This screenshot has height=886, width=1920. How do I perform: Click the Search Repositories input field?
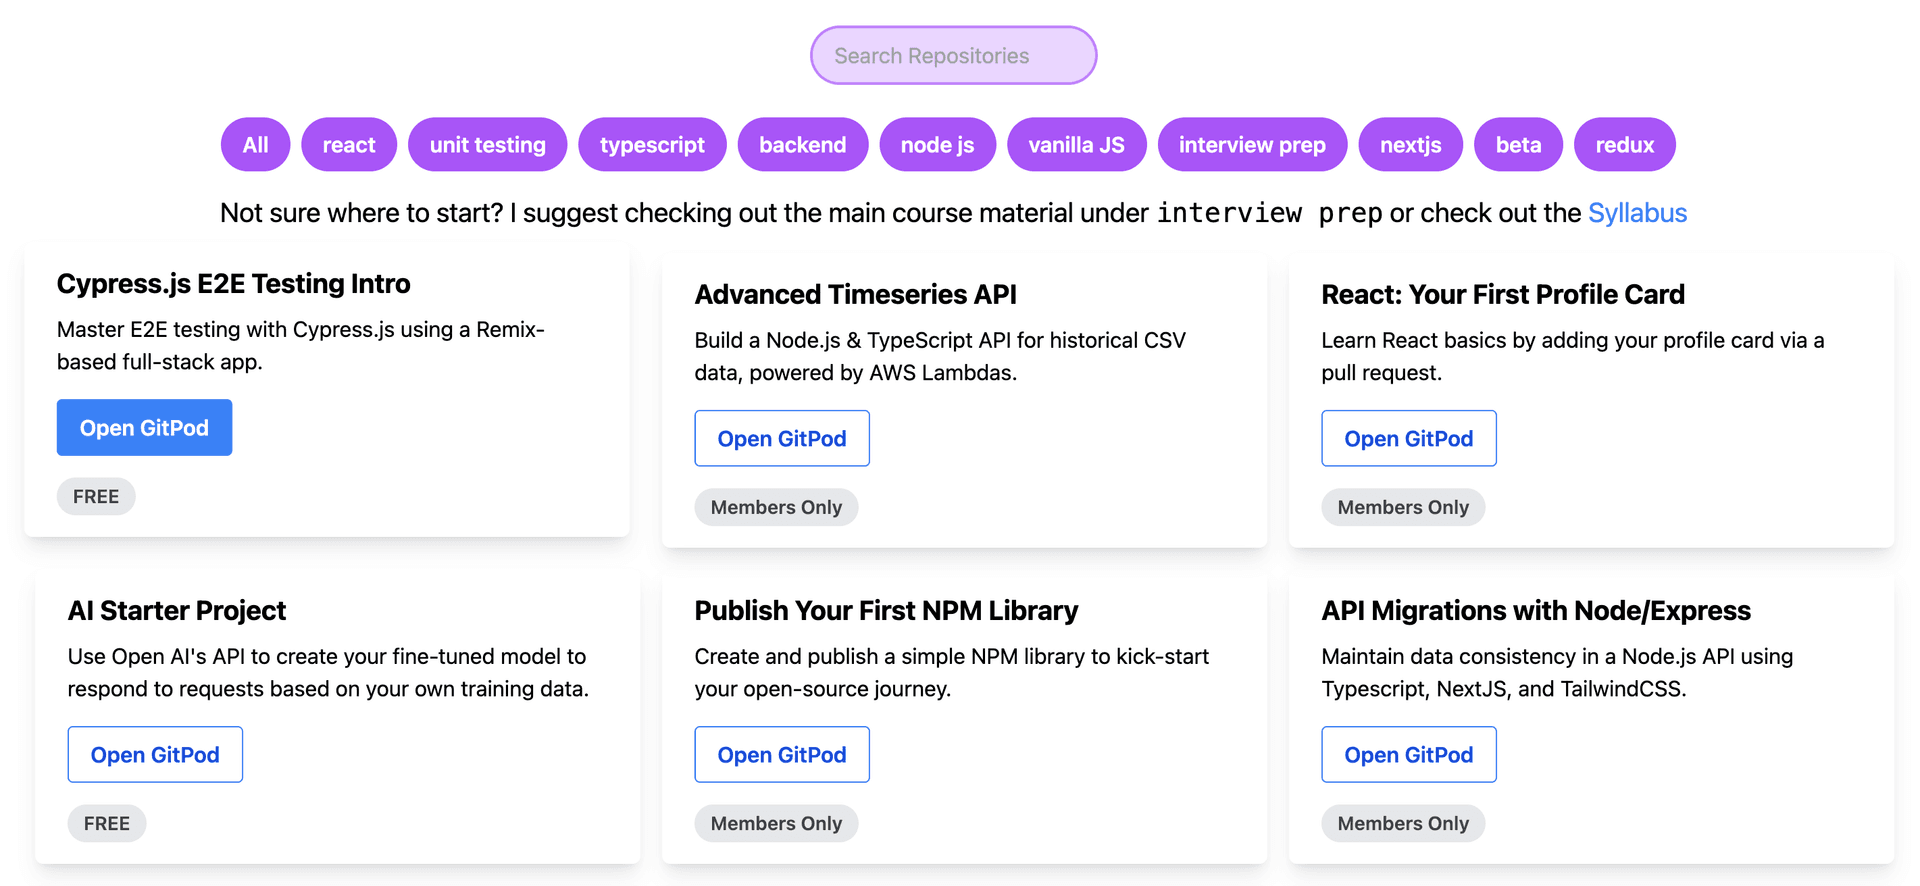[x=953, y=56]
